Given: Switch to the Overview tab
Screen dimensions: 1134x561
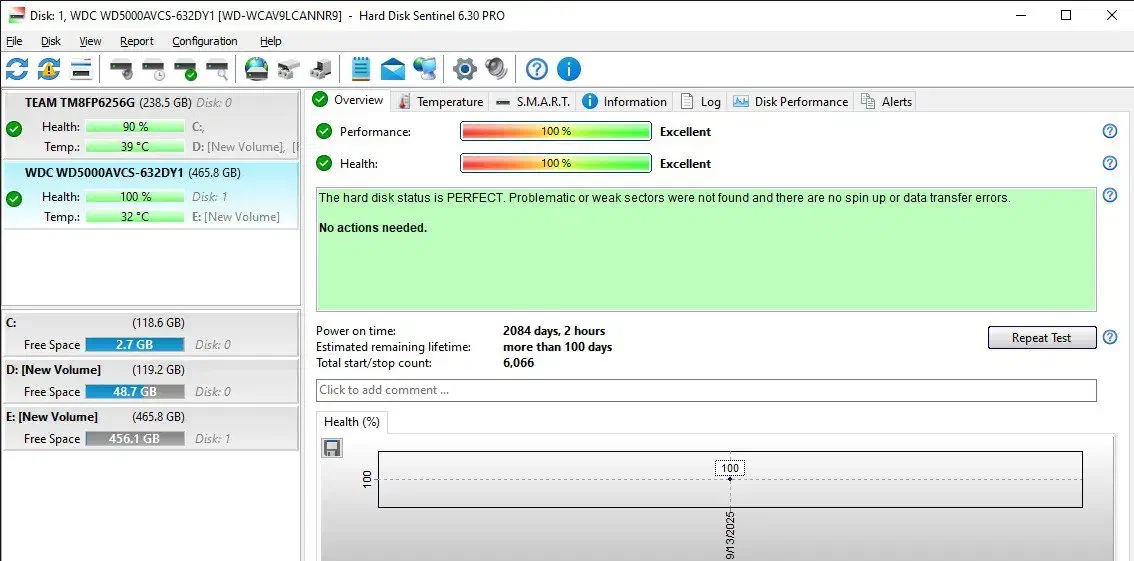Looking at the screenshot, I should click(x=350, y=100).
